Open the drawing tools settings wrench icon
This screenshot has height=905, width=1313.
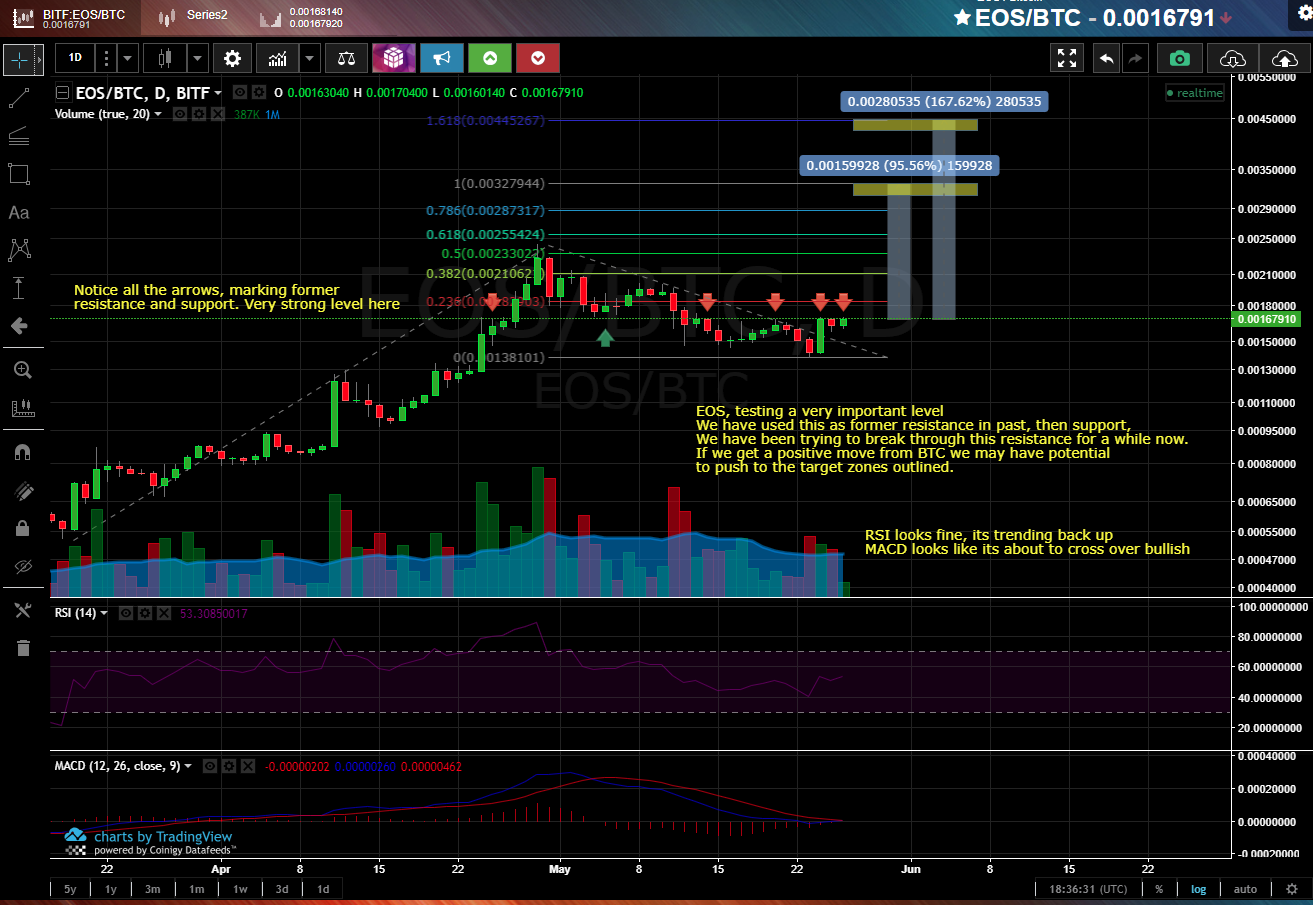pos(22,610)
